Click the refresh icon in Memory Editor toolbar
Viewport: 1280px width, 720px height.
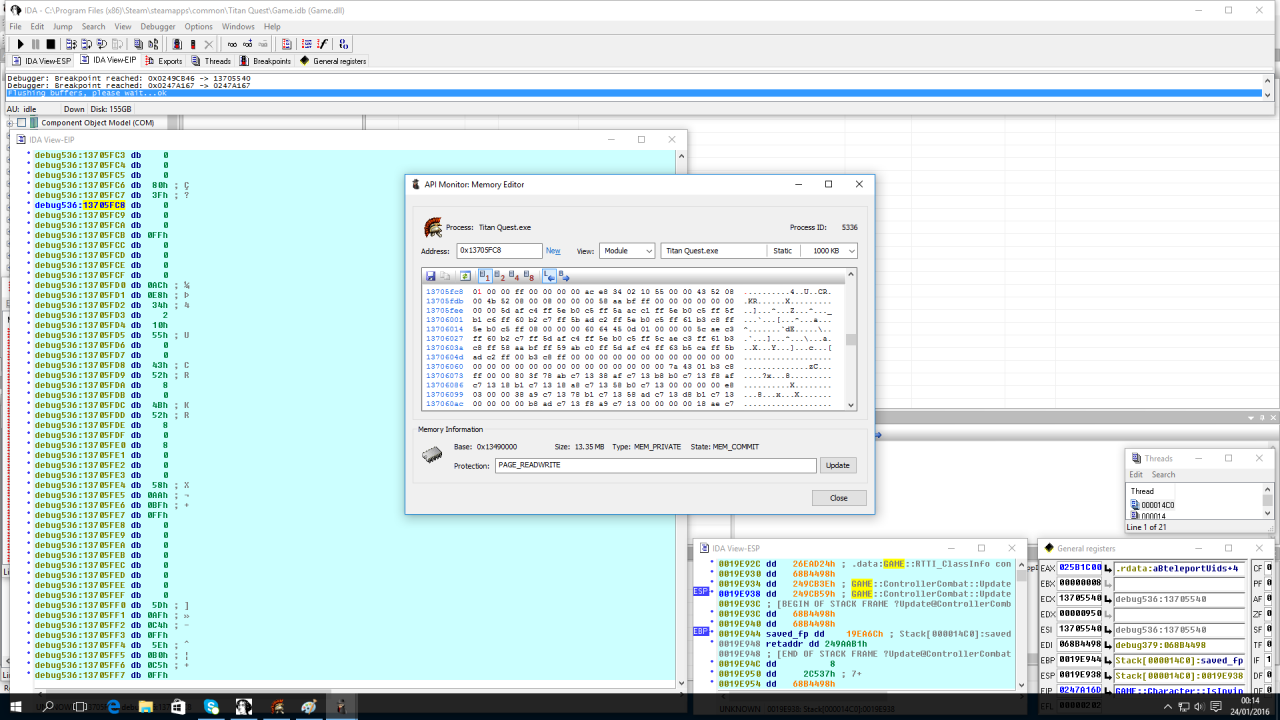click(x=465, y=275)
